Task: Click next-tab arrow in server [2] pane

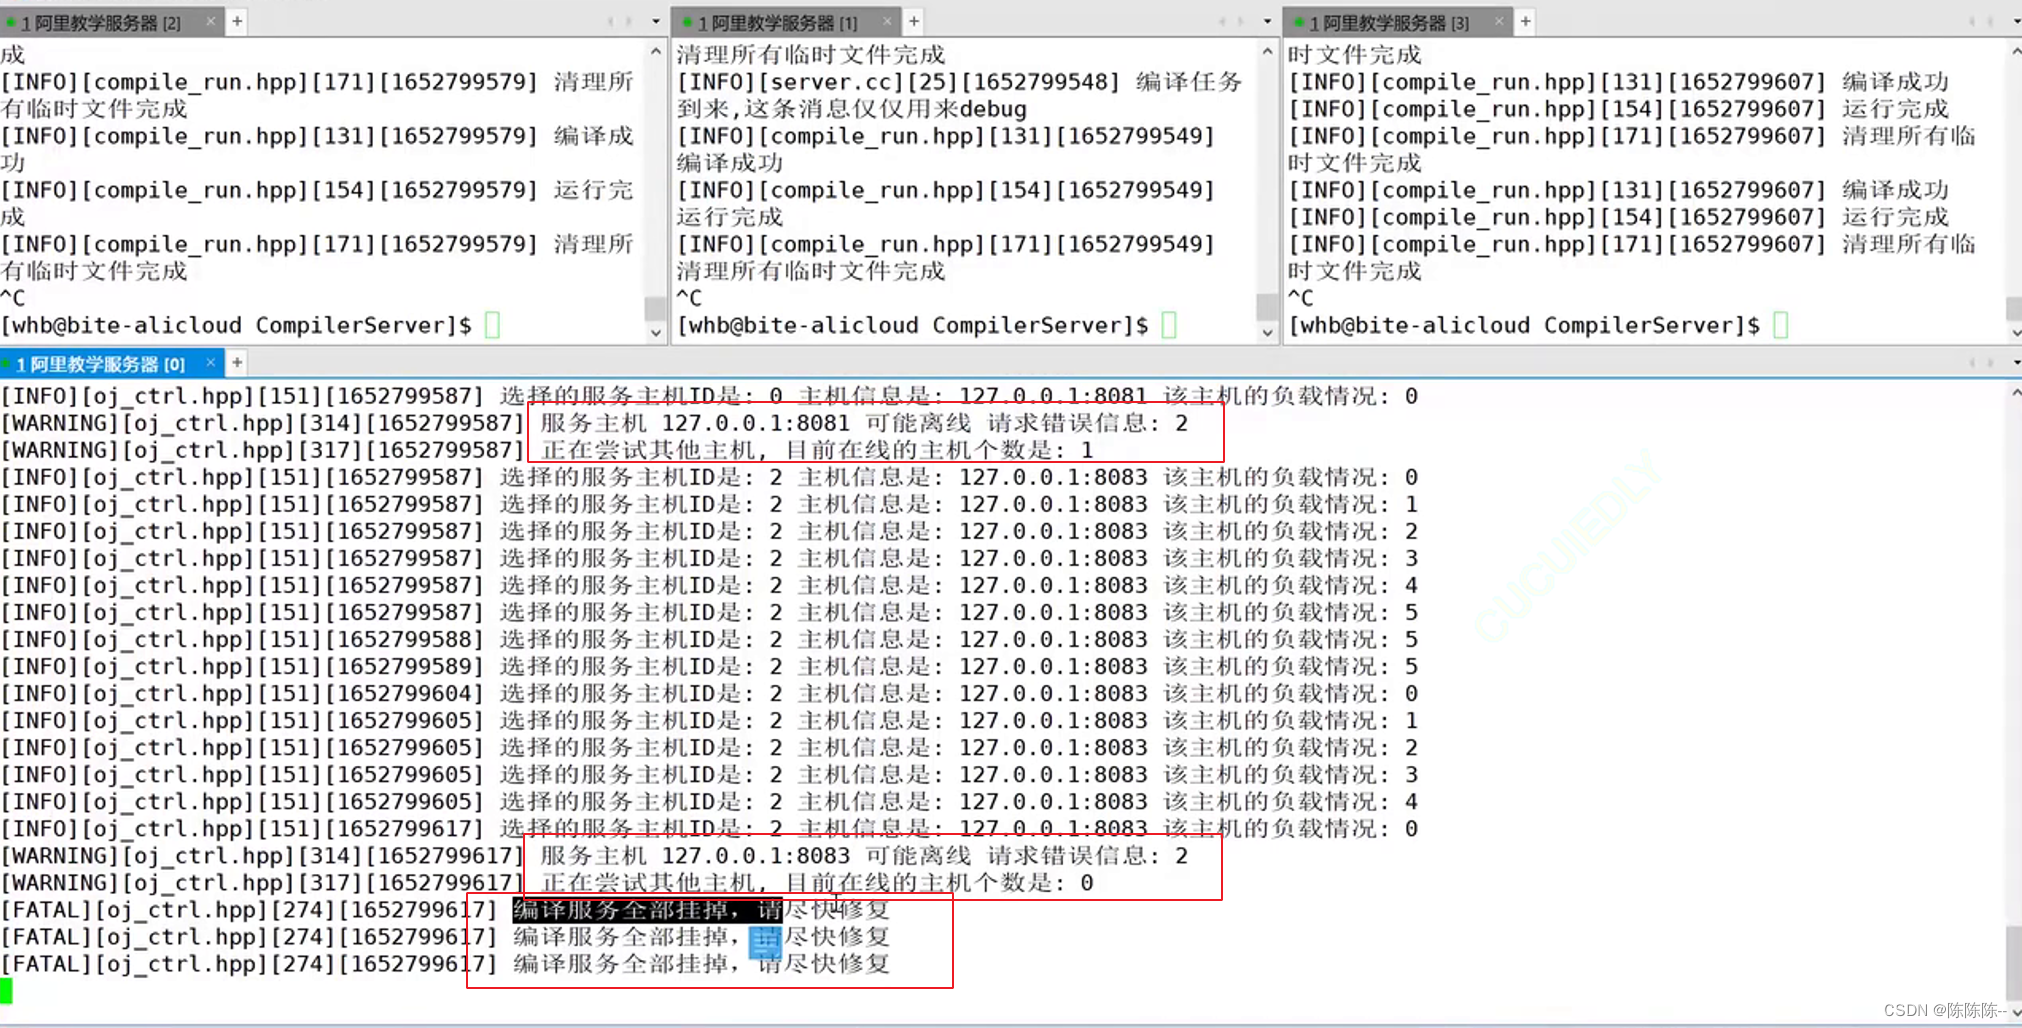Action: 629,21
